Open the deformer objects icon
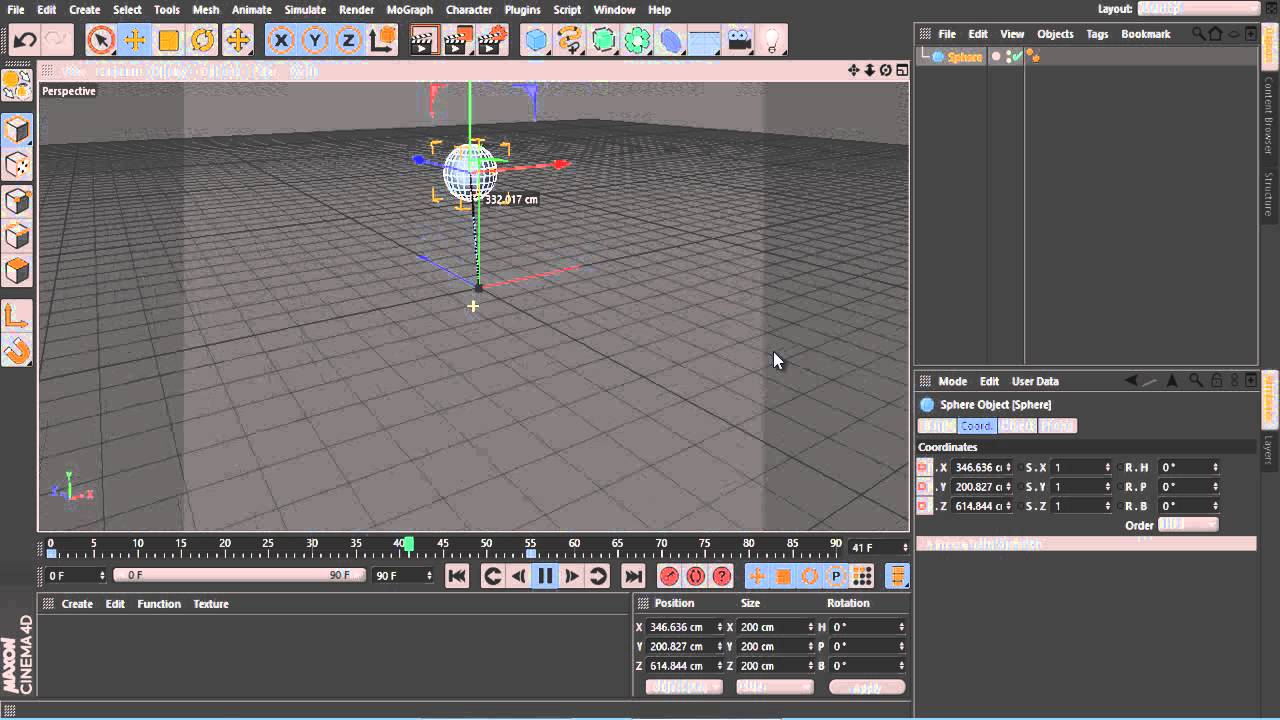1280x720 pixels. (x=671, y=40)
